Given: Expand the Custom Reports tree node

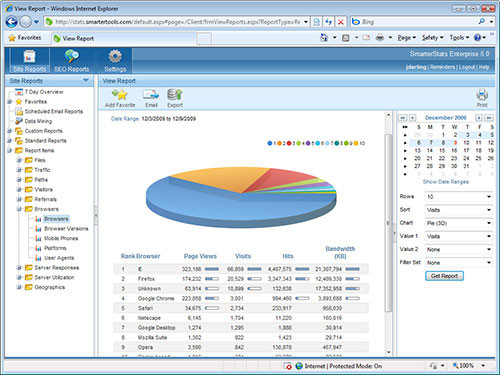Looking at the screenshot, I should (x=10, y=131).
